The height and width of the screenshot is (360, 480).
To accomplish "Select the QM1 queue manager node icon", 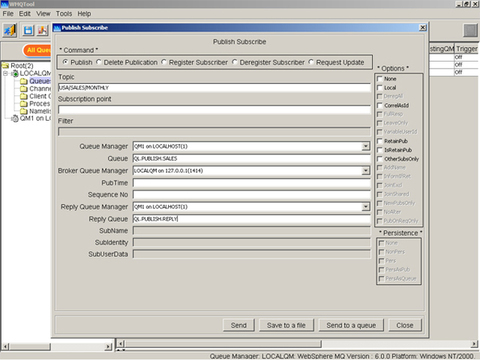I will tap(15, 118).
